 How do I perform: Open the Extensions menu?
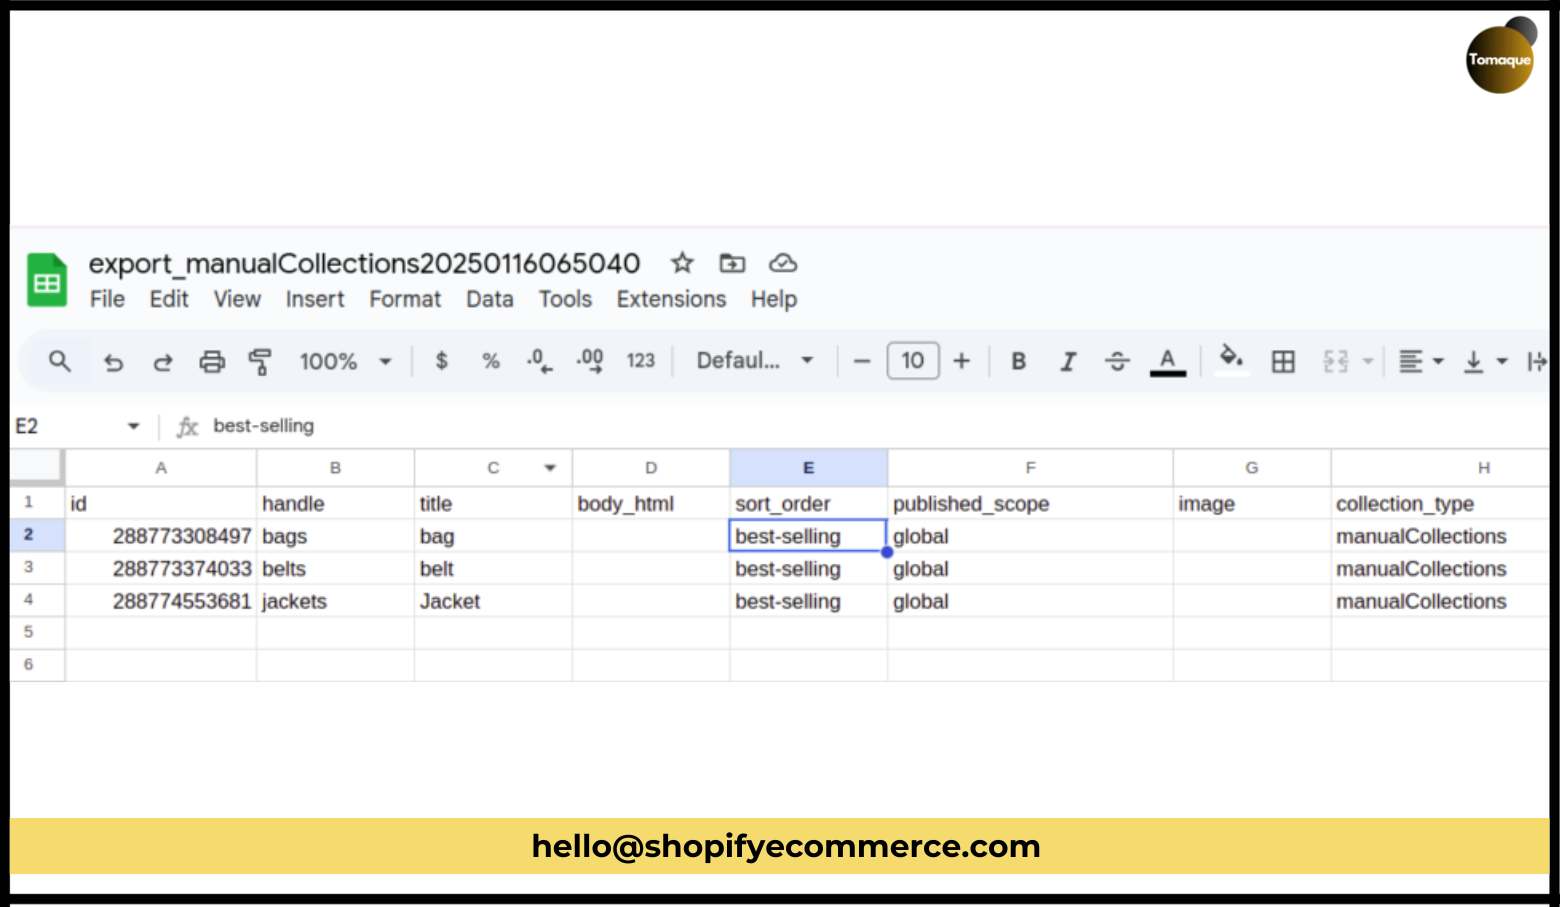(x=671, y=299)
